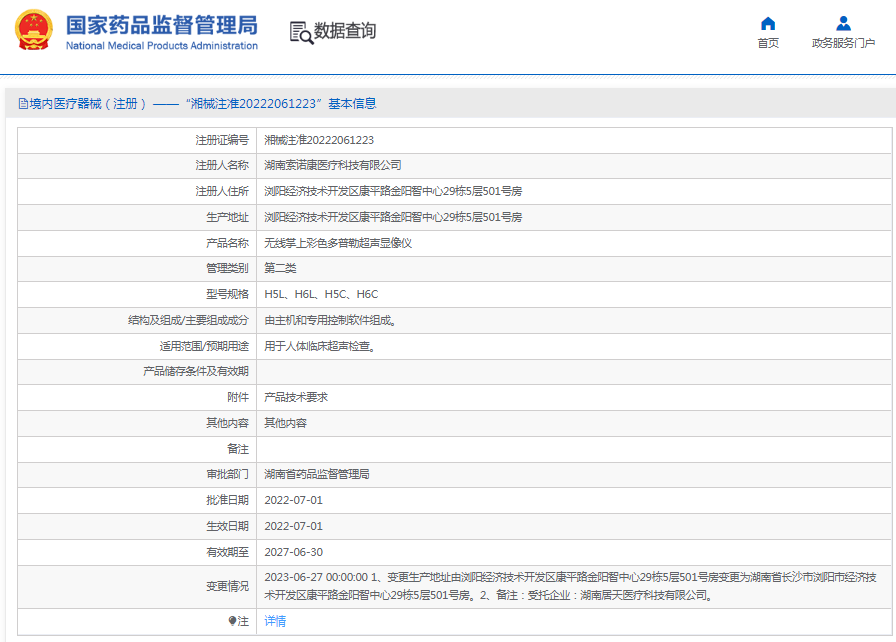This screenshot has width=896, height=642.
Task: Click National Medical Products Administration subtitle
Action: pyautogui.click(x=162, y=46)
